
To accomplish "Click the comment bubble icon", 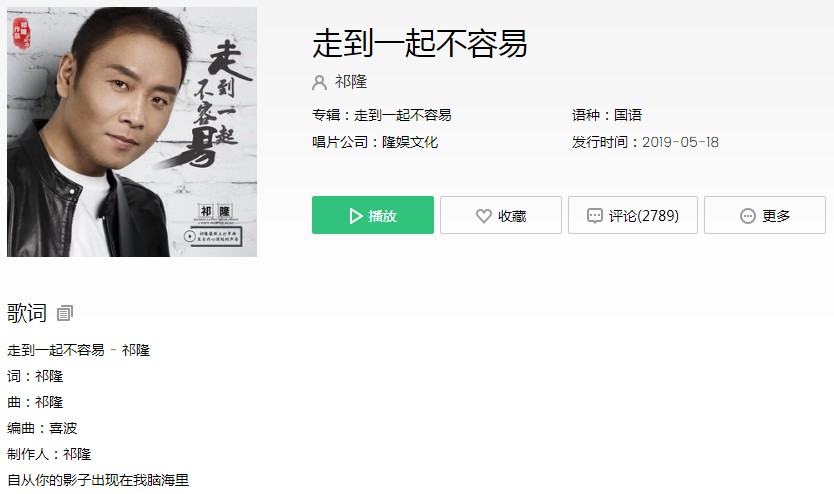I will [x=594, y=215].
